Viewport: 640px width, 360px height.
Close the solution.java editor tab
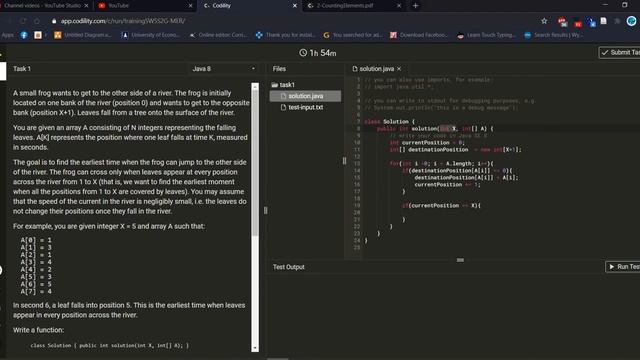[399, 69]
